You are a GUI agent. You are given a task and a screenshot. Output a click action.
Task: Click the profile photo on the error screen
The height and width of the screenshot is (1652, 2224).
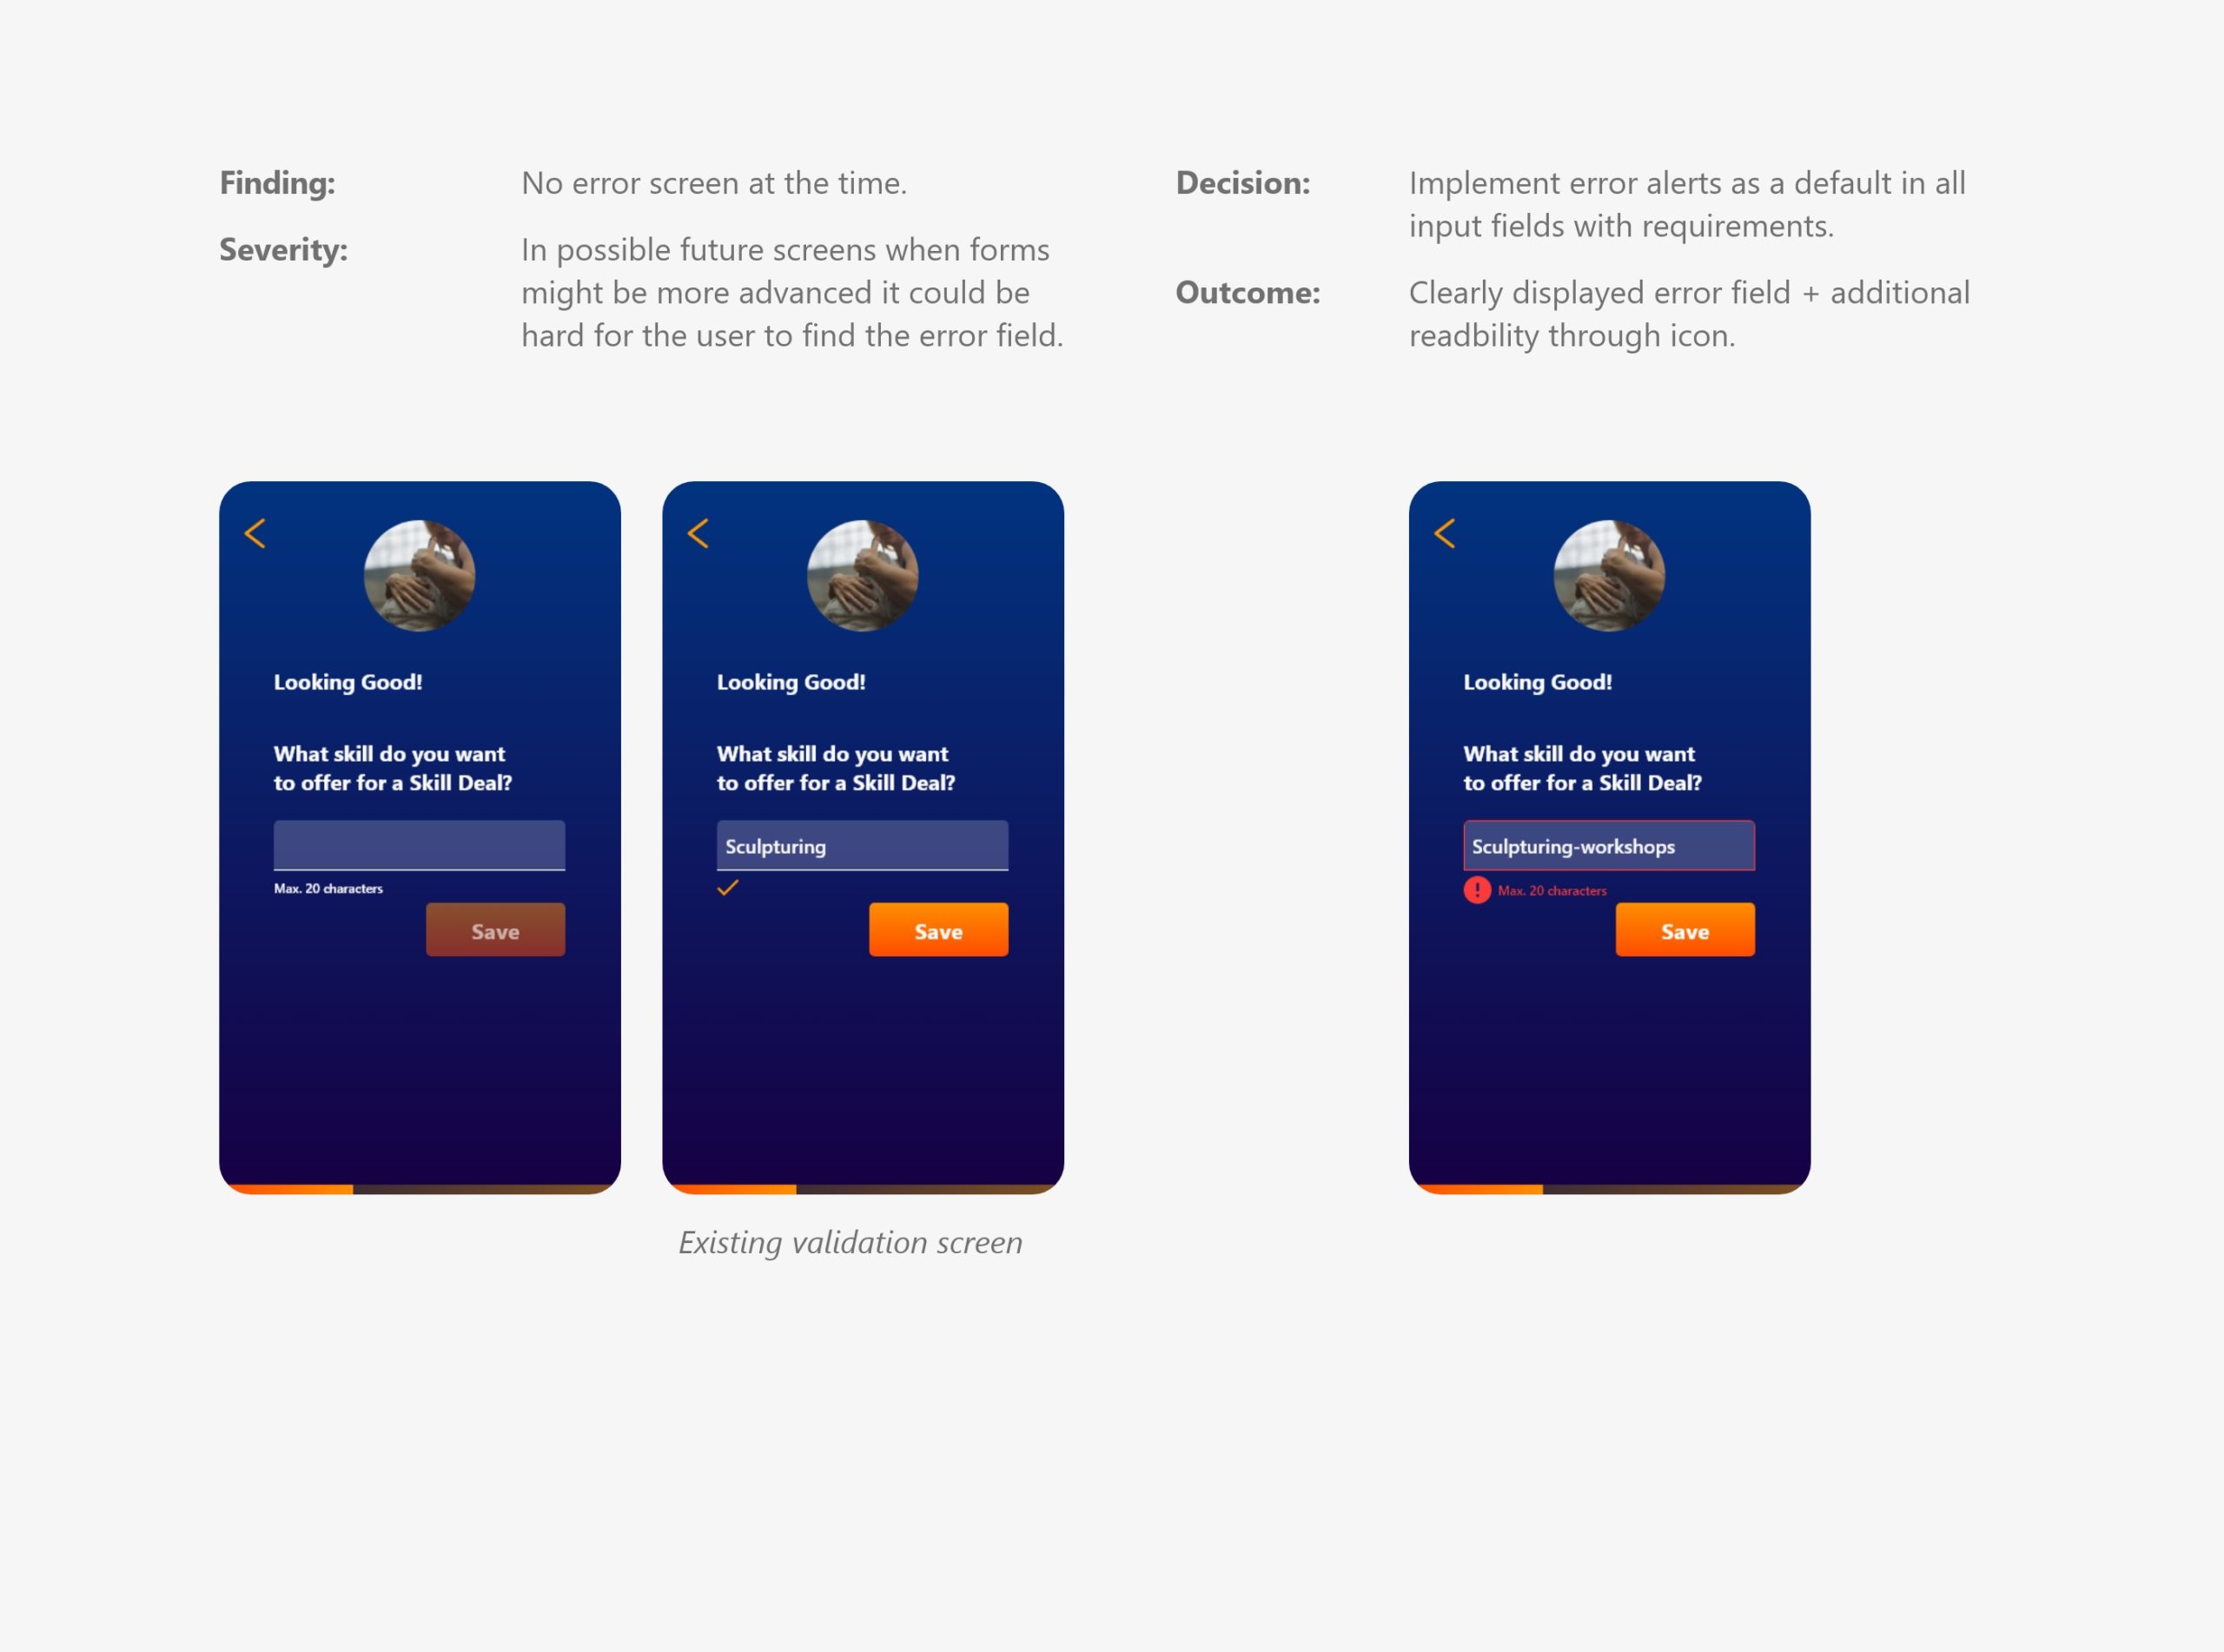1609,575
